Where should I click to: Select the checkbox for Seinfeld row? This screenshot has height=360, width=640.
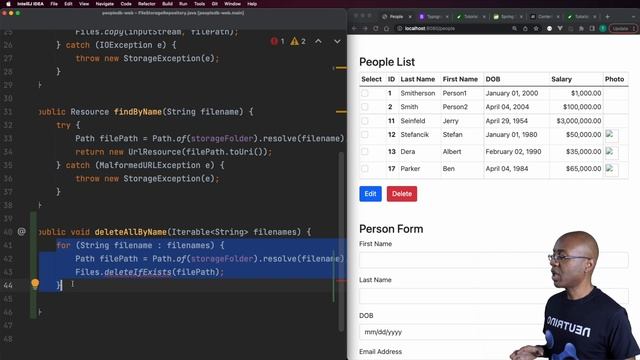click(364, 121)
